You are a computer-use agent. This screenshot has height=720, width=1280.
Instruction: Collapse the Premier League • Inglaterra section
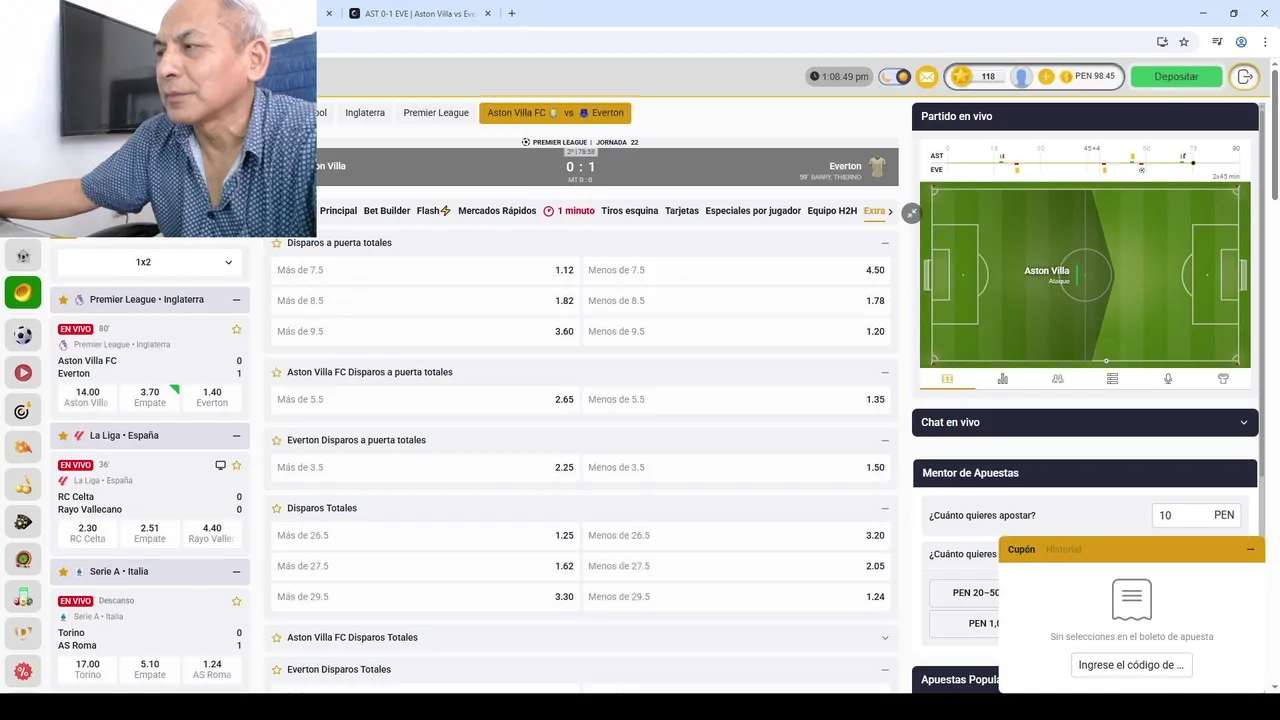pyautogui.click(x=236, y=300)
